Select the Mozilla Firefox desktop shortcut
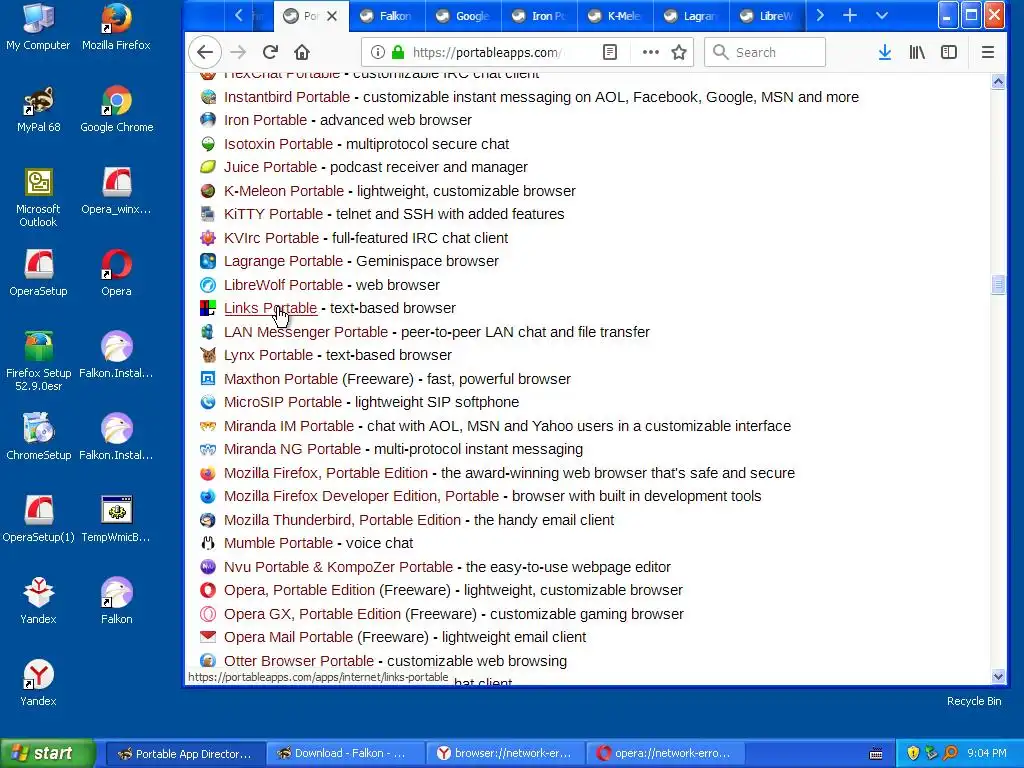1024x768 pixels. [116, 26]
